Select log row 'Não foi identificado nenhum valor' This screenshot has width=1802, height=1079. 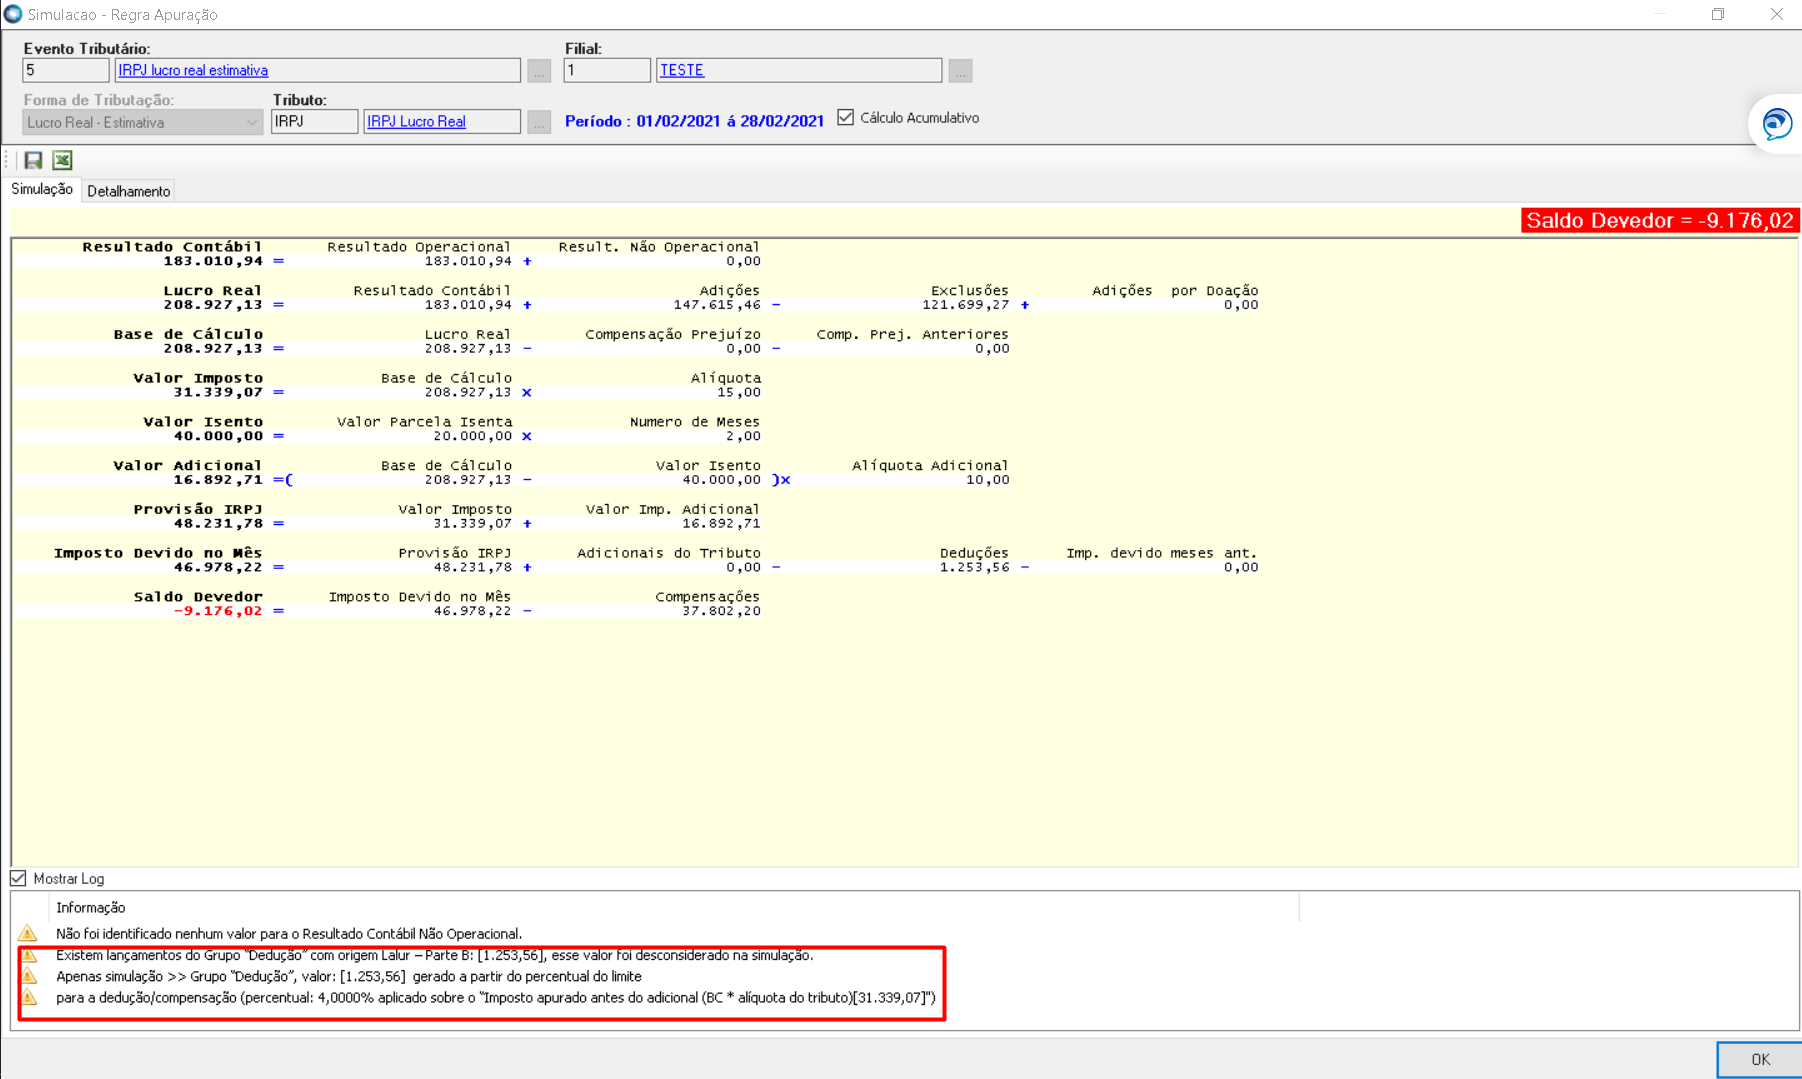pyautogui.click(x=289, y=933)
